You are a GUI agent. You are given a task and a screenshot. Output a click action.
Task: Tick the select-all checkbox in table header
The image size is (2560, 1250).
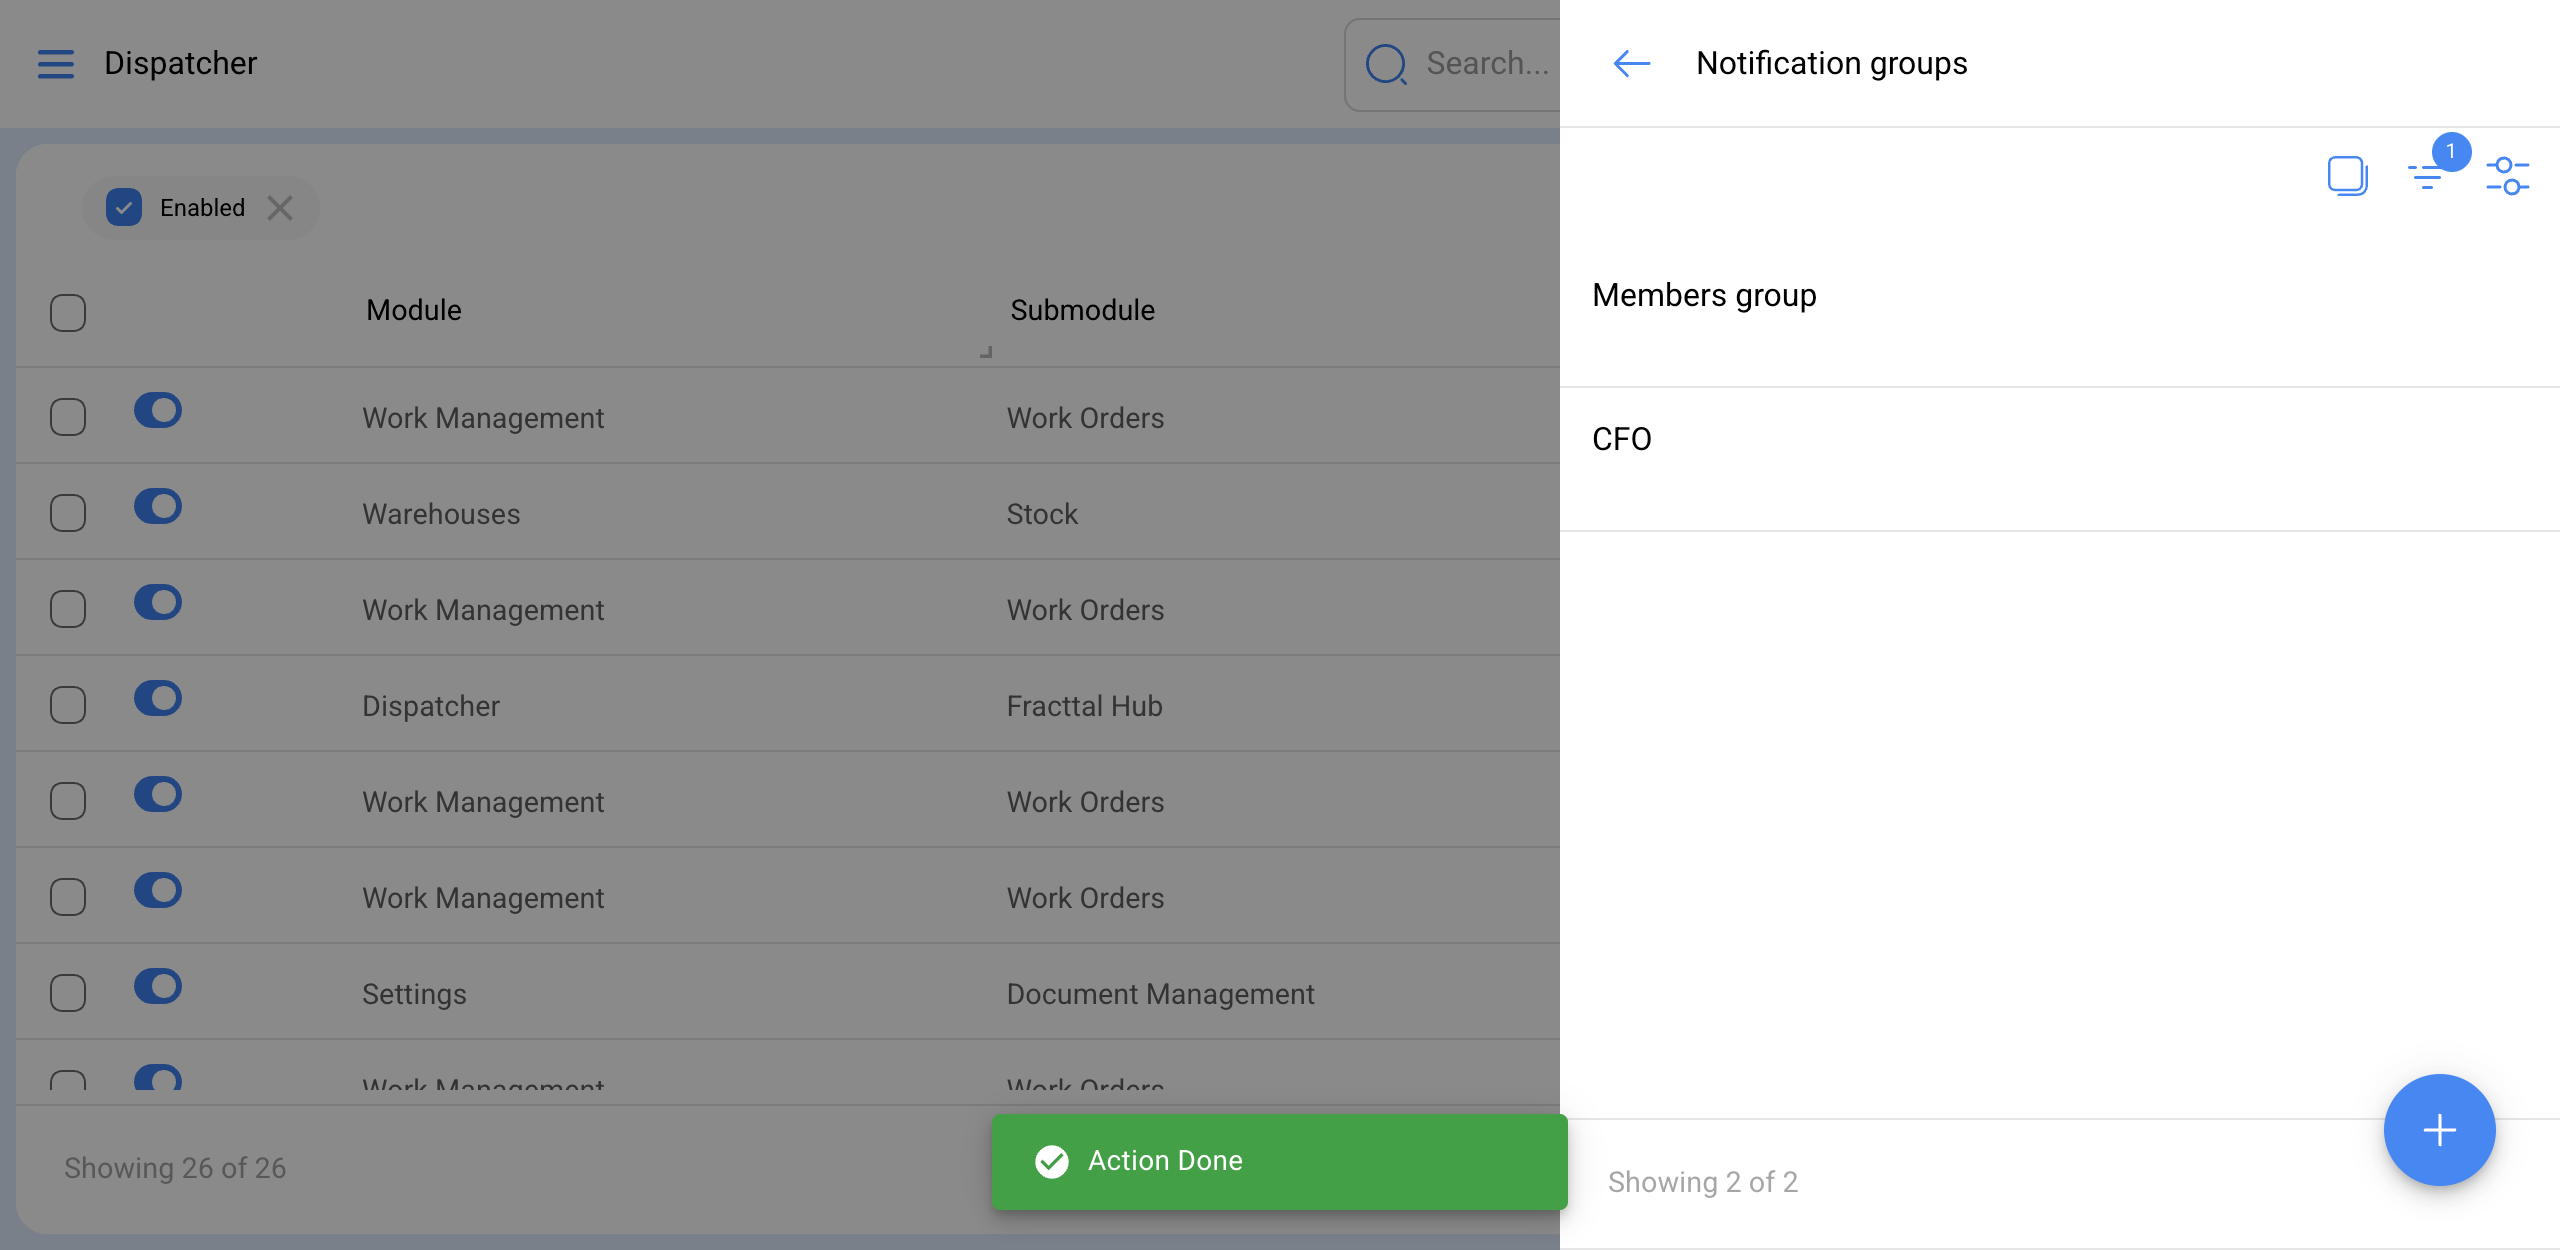click(68, 312)
